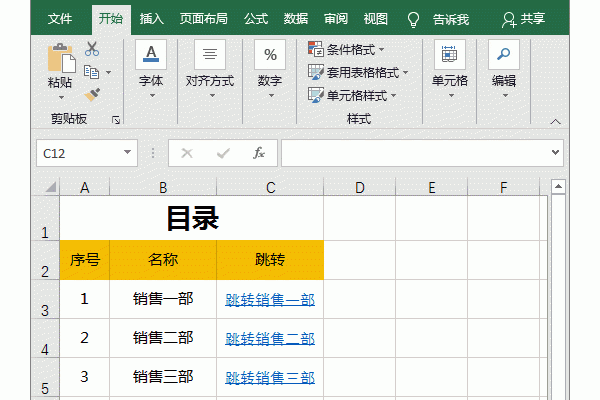
Task: Expand the copy options dropdown arrow
Action: (x=109, y=72)
